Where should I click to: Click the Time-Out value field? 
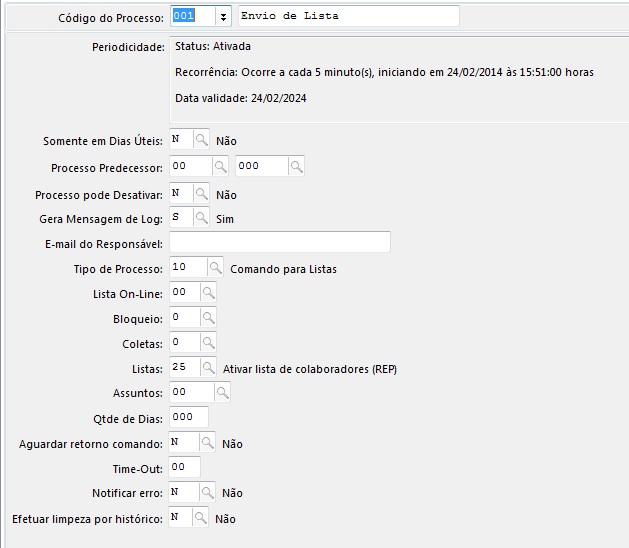coord(184,467)
